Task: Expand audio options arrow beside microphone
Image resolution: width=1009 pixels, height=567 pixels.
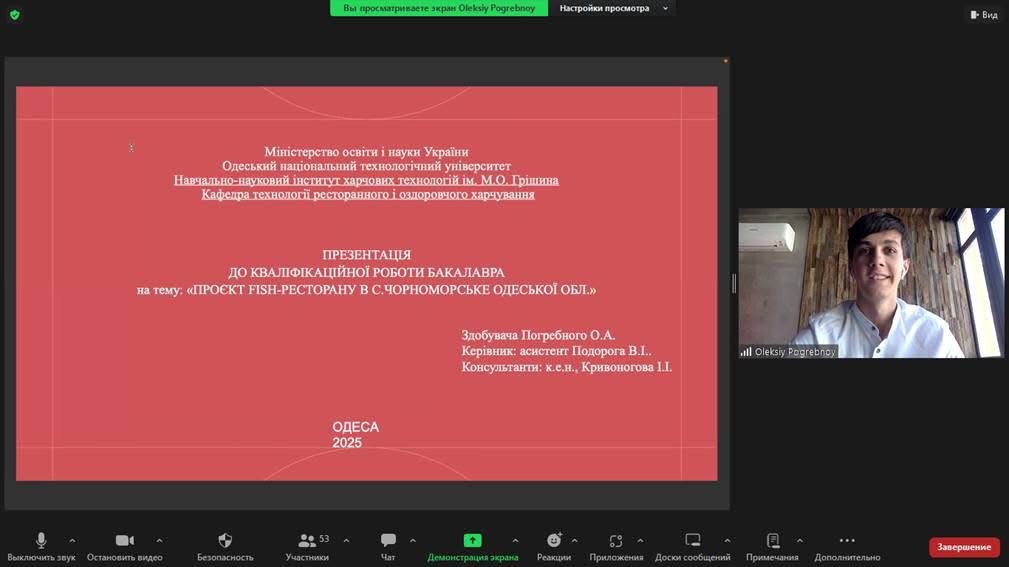Action: 72,541
